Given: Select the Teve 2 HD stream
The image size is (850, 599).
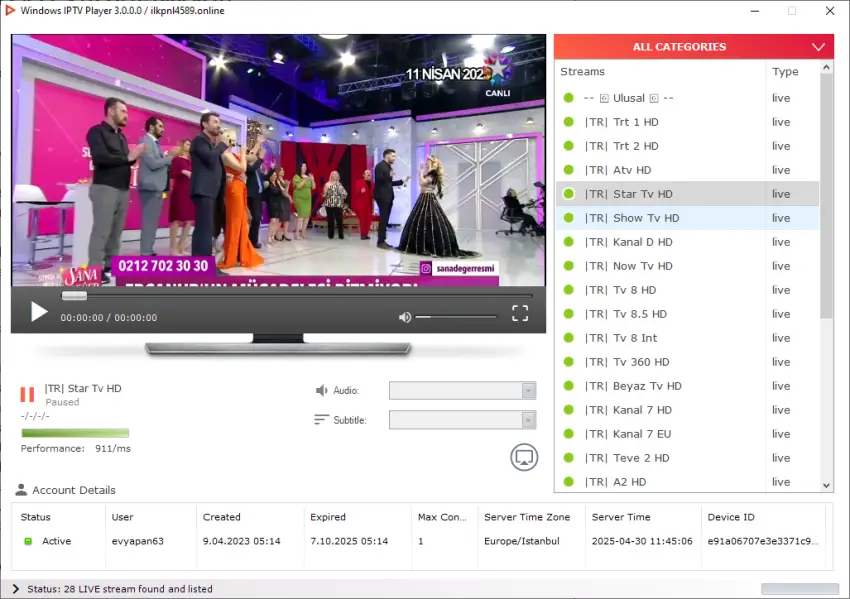Looking at the screenshot, I should click(687, 458).
